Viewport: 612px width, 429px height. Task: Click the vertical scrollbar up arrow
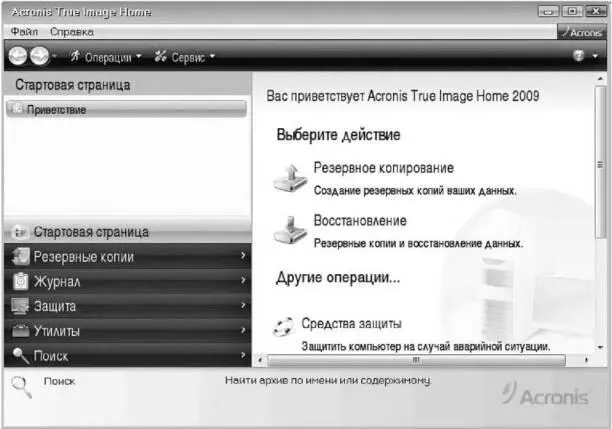600,79
